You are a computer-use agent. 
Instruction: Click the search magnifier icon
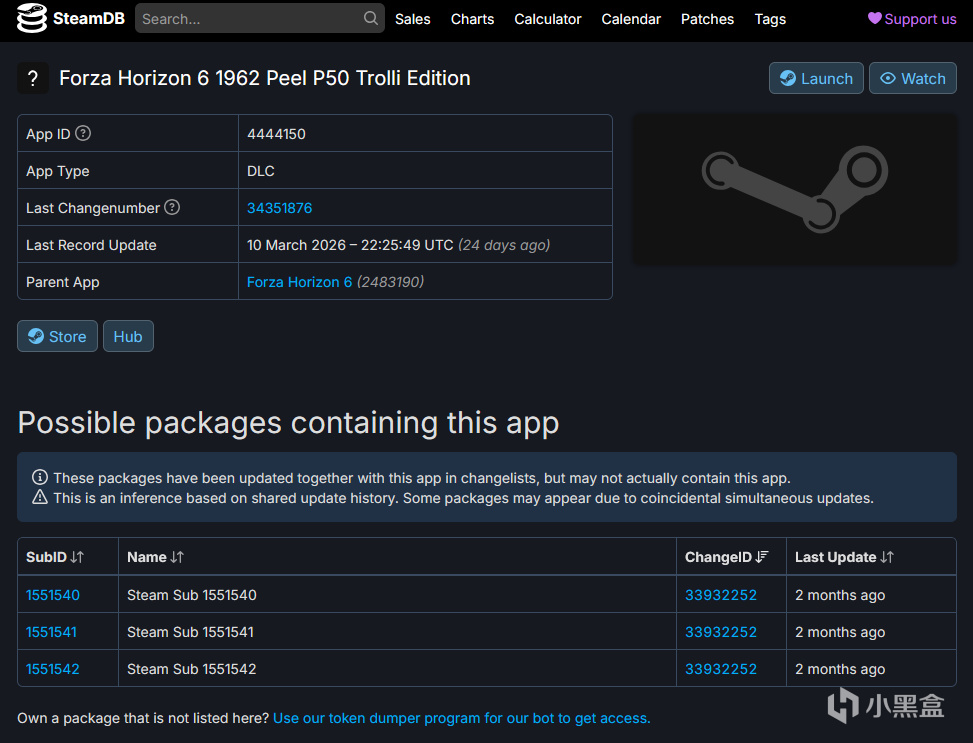pos(371,18)
